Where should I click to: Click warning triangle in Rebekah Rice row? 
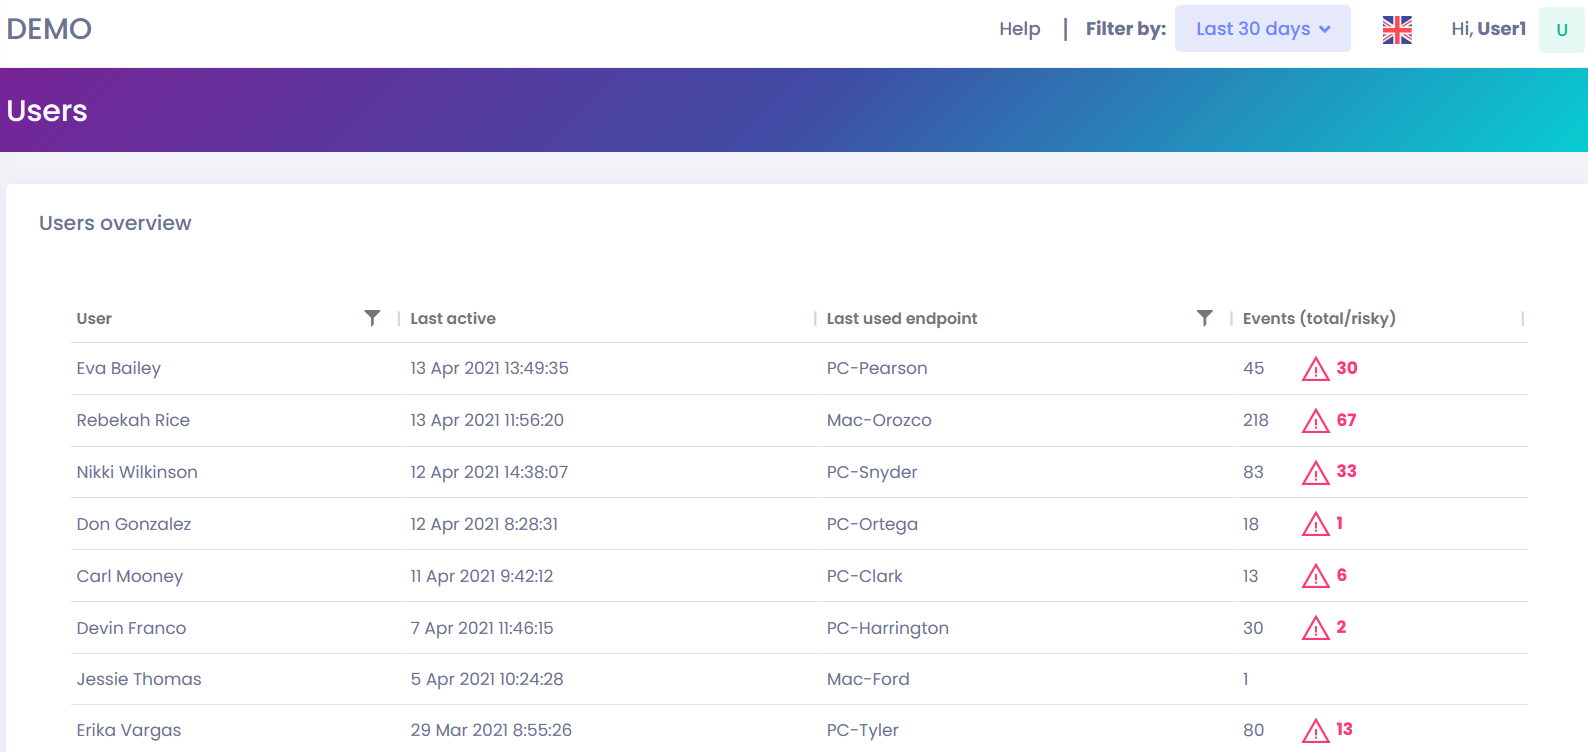1315,421
